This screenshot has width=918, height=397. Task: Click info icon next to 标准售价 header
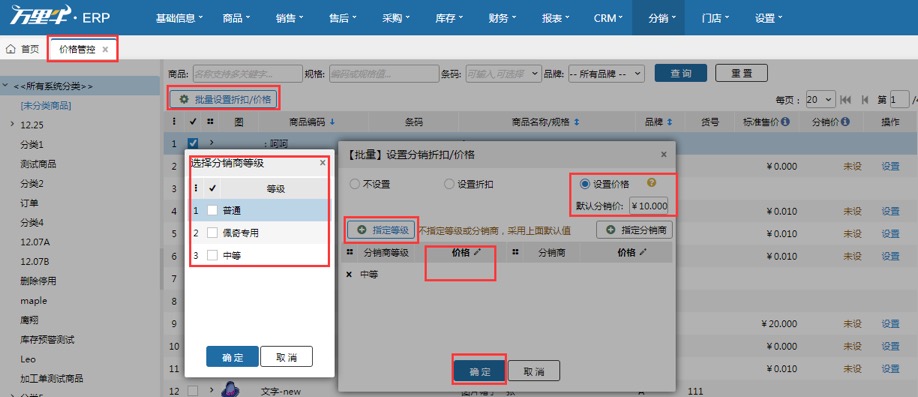pyautogui.click(x=785, y=122)
